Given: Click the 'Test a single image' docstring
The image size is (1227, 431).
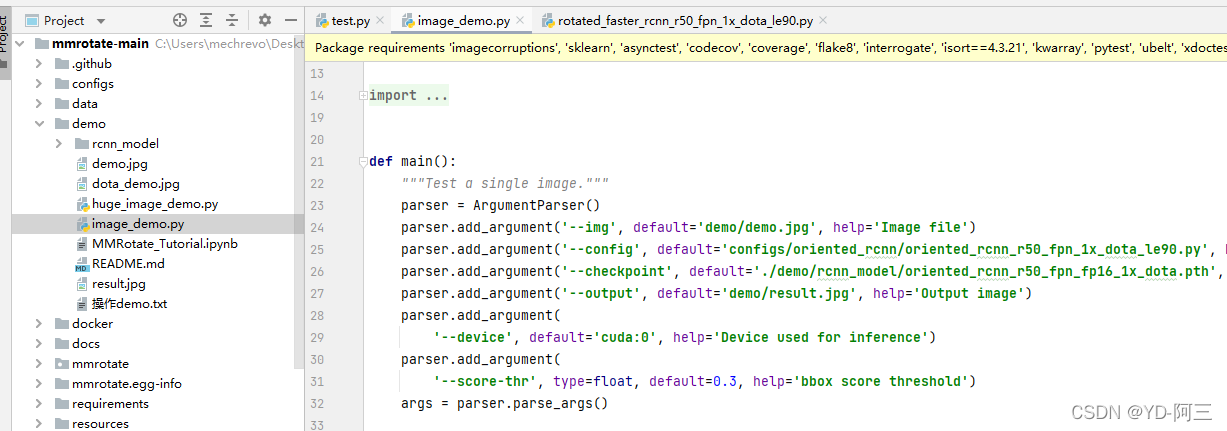Looking at the screenshot, I should [505, 183].
